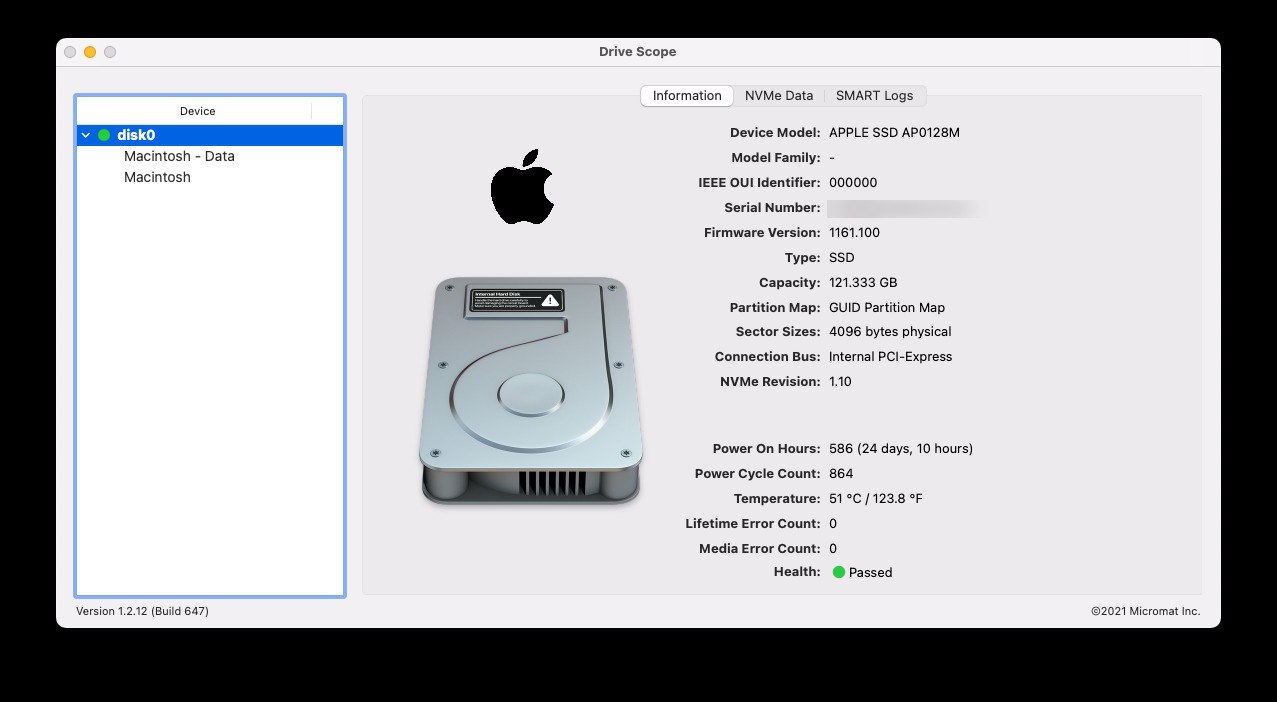
Task: Click the Model Family label
Action: [x=776, y=157]
